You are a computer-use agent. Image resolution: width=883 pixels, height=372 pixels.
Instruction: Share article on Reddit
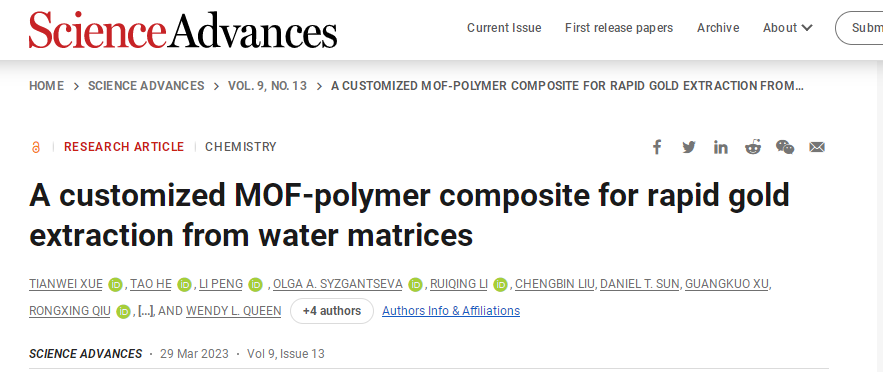[753, 147]
